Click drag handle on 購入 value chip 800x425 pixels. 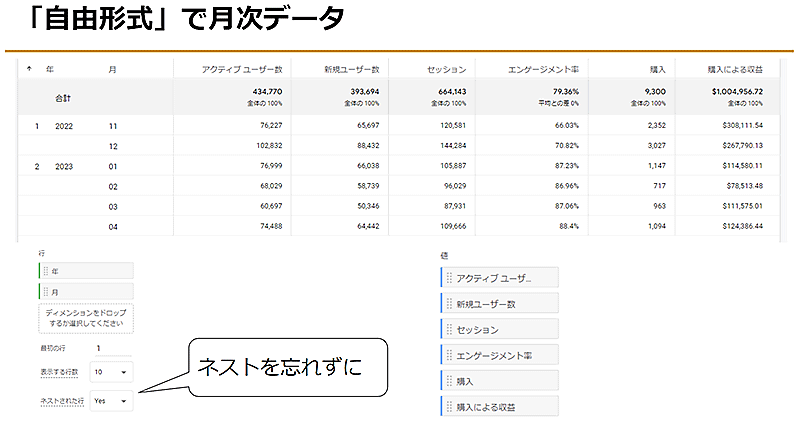449,381
